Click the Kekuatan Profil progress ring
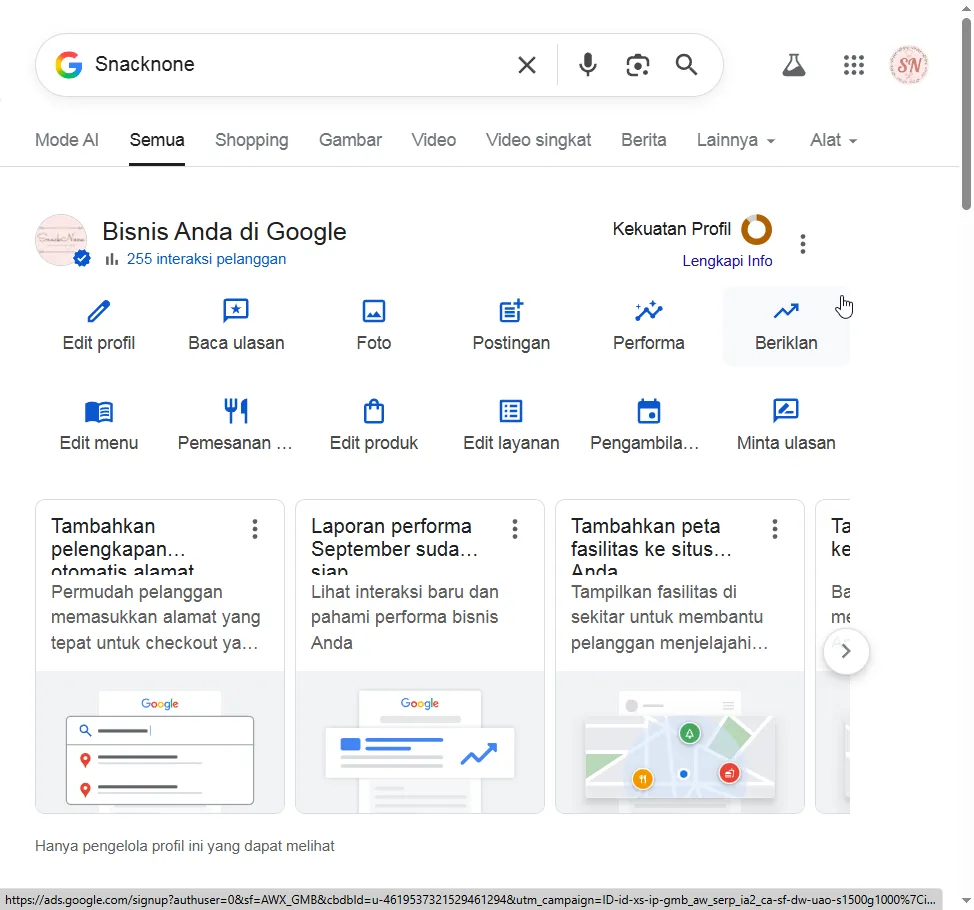 tap(756, 229)
